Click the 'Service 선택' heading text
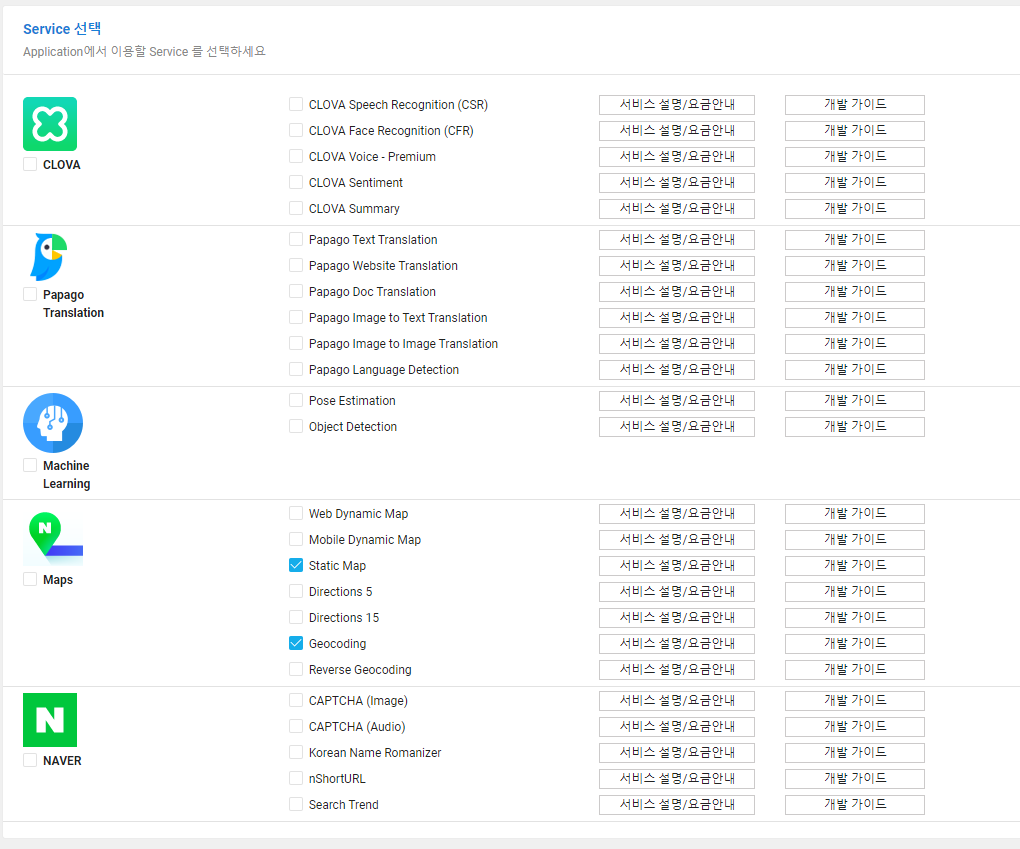The image size is (1020, 849). [x=62, y=29]
